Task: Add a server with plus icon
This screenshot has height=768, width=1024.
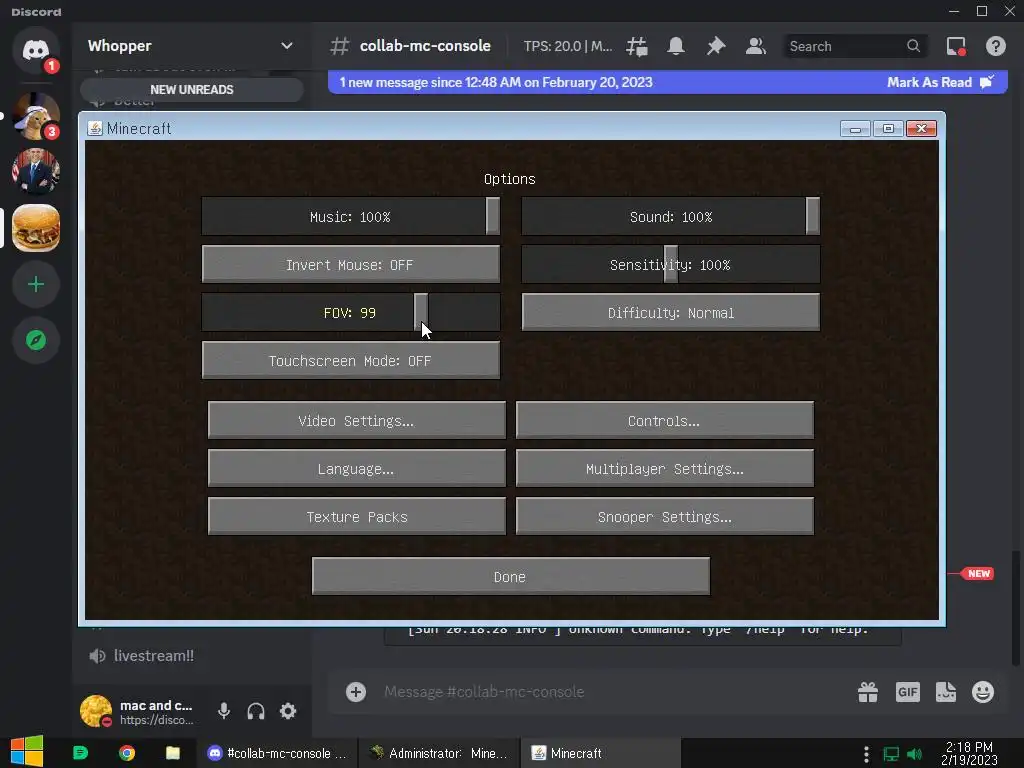Action: 36,284
